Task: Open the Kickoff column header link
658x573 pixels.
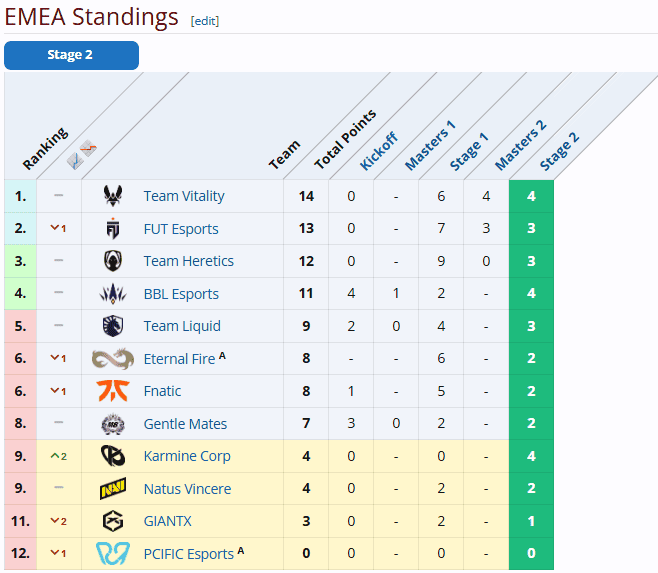Action: tap(379, 151)
